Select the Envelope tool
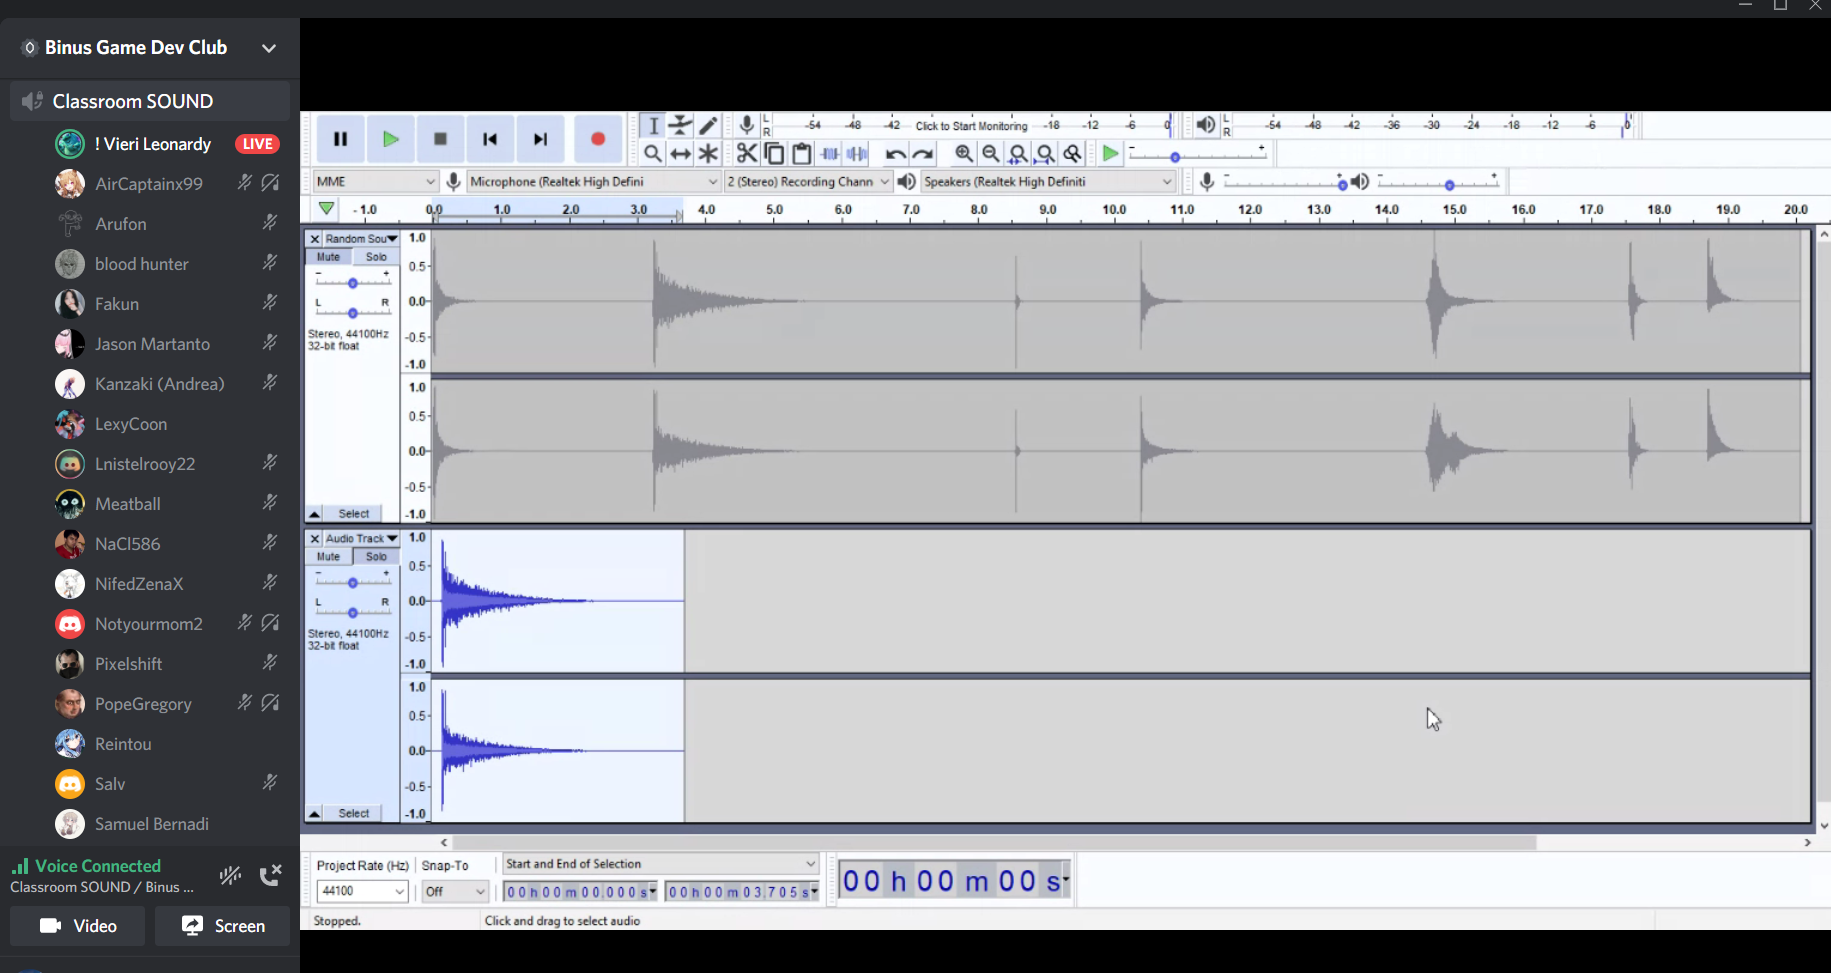 pyautogui.click(x=680, y=125)
